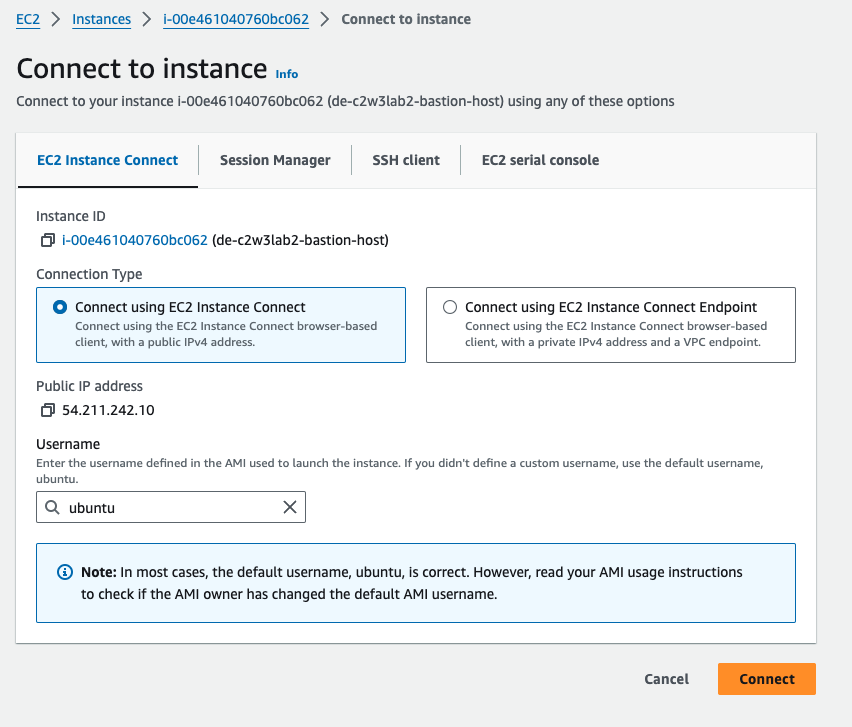Go to Instances via breadcrumb link
This screenshot has width=852, height=727.
point(101,19)
